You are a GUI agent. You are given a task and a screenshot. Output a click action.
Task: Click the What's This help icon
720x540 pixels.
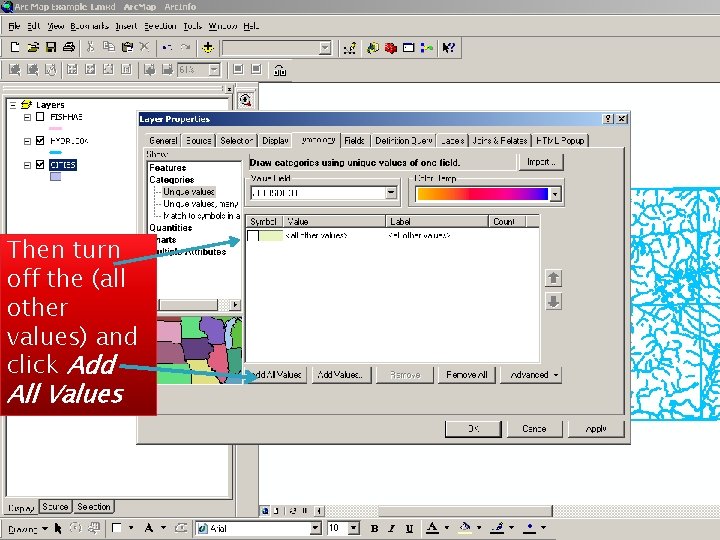click(x=449, y=48)
